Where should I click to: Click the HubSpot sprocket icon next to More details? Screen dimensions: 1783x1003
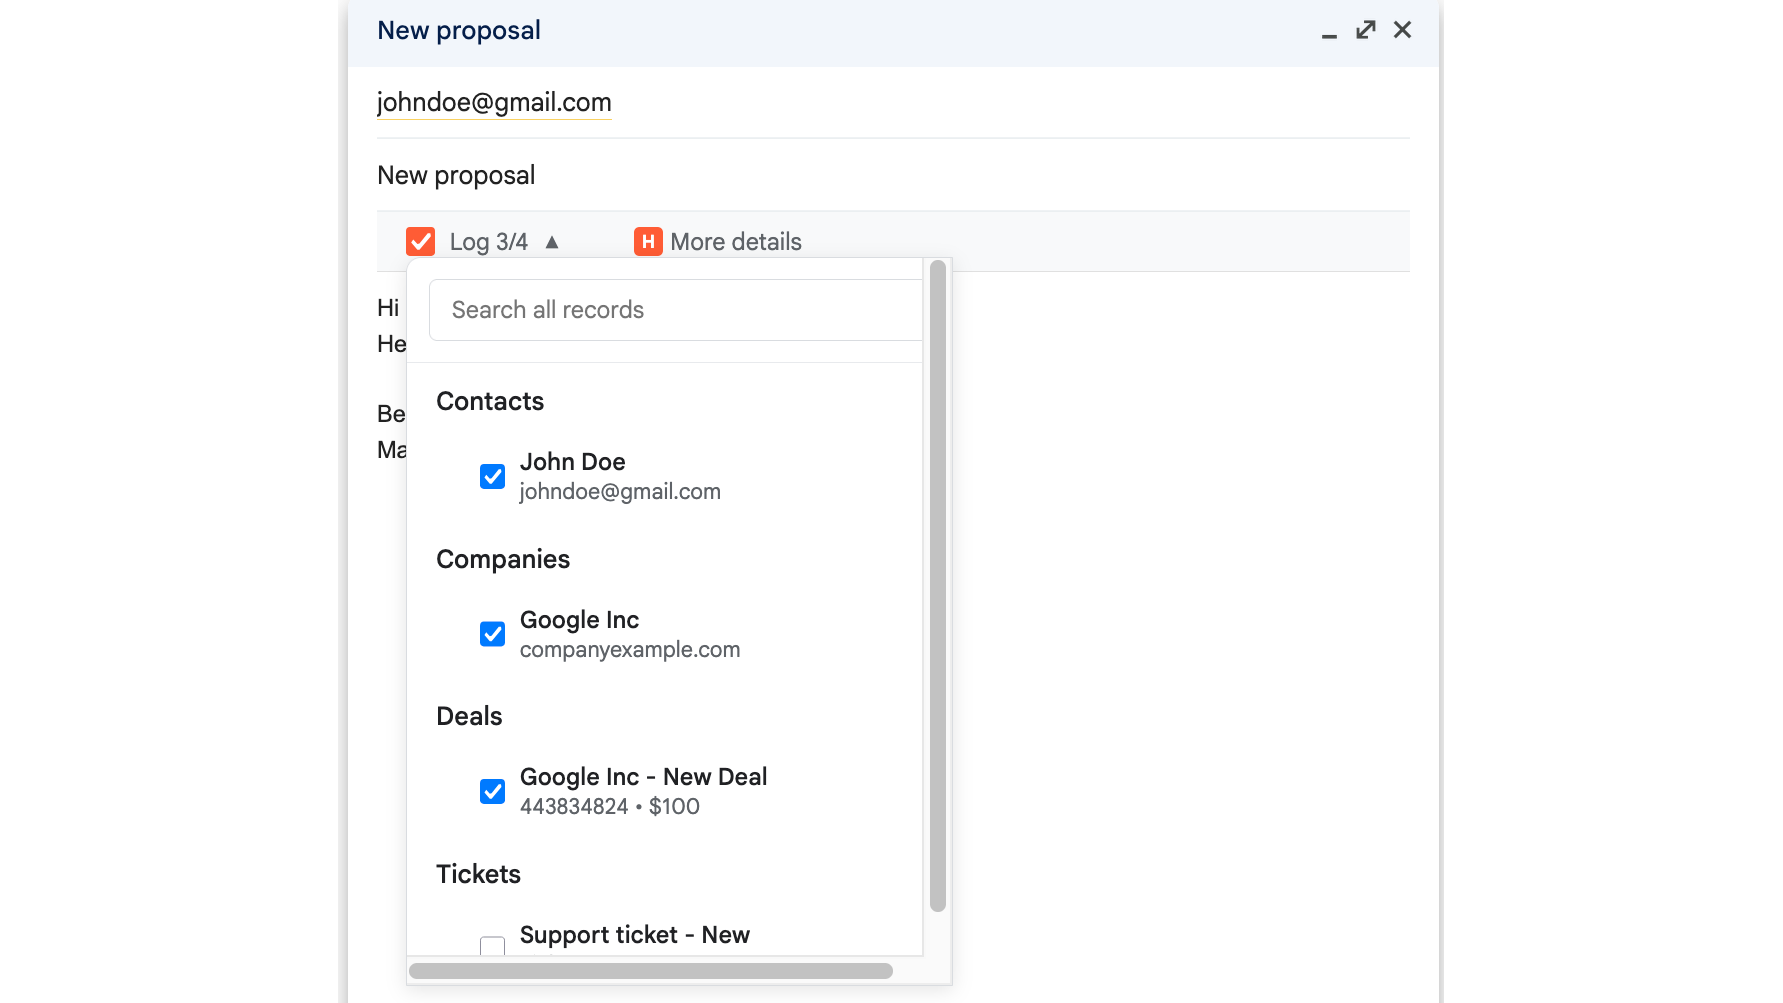[x=648, y=241]
